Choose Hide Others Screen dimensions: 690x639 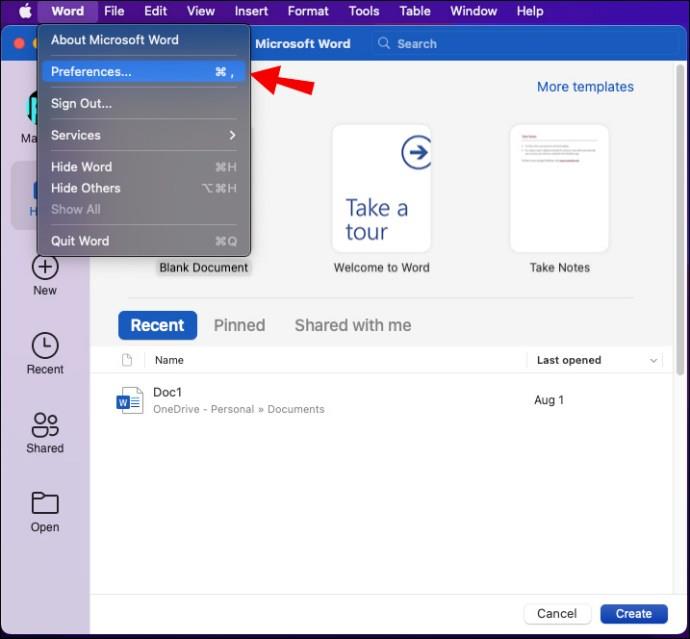[143, 188]
